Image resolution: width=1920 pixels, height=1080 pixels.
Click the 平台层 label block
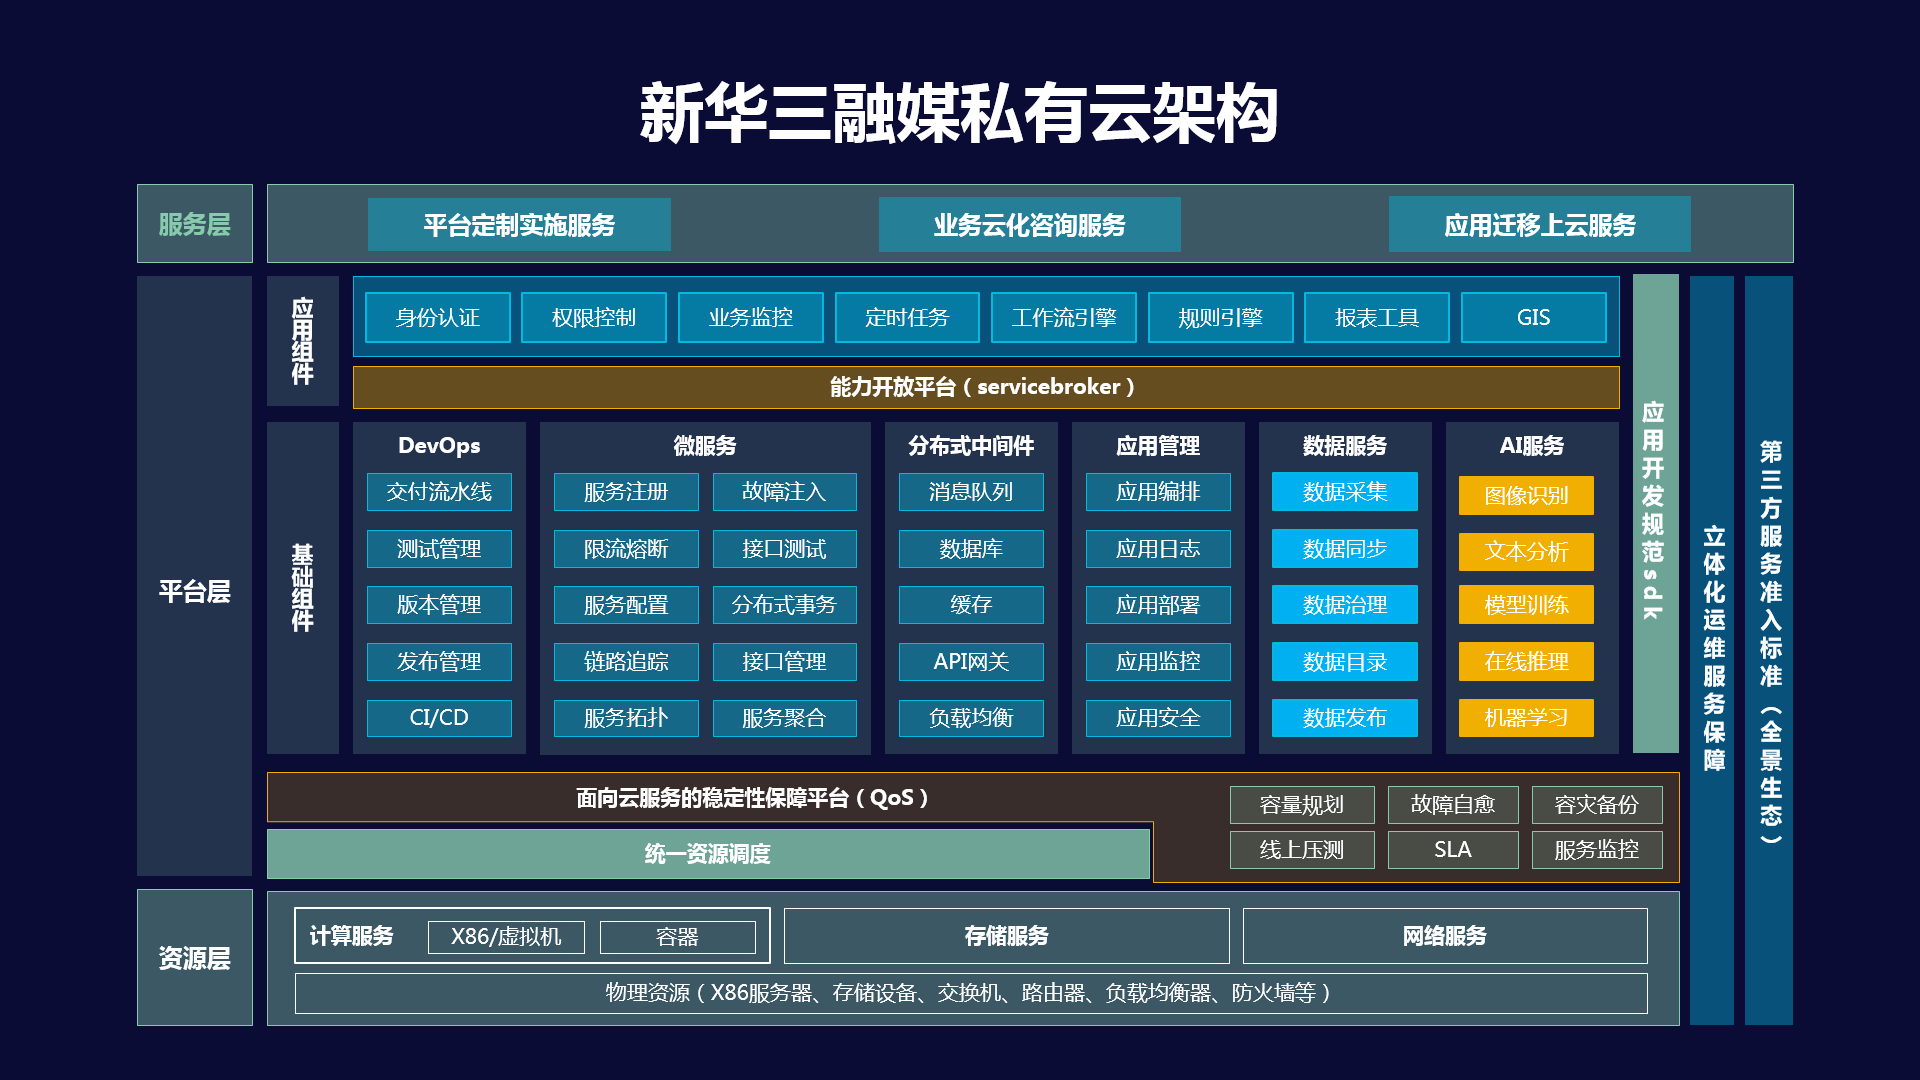(195, 576)
